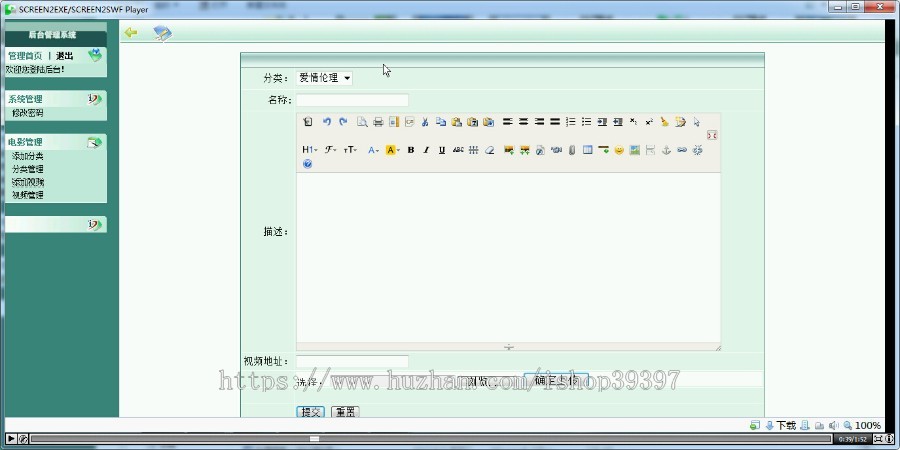Viewport: 900px width, 450px height.
Task: Open 分类管理 in left menu
Action: pyautogui.click(x=28, y=169)
